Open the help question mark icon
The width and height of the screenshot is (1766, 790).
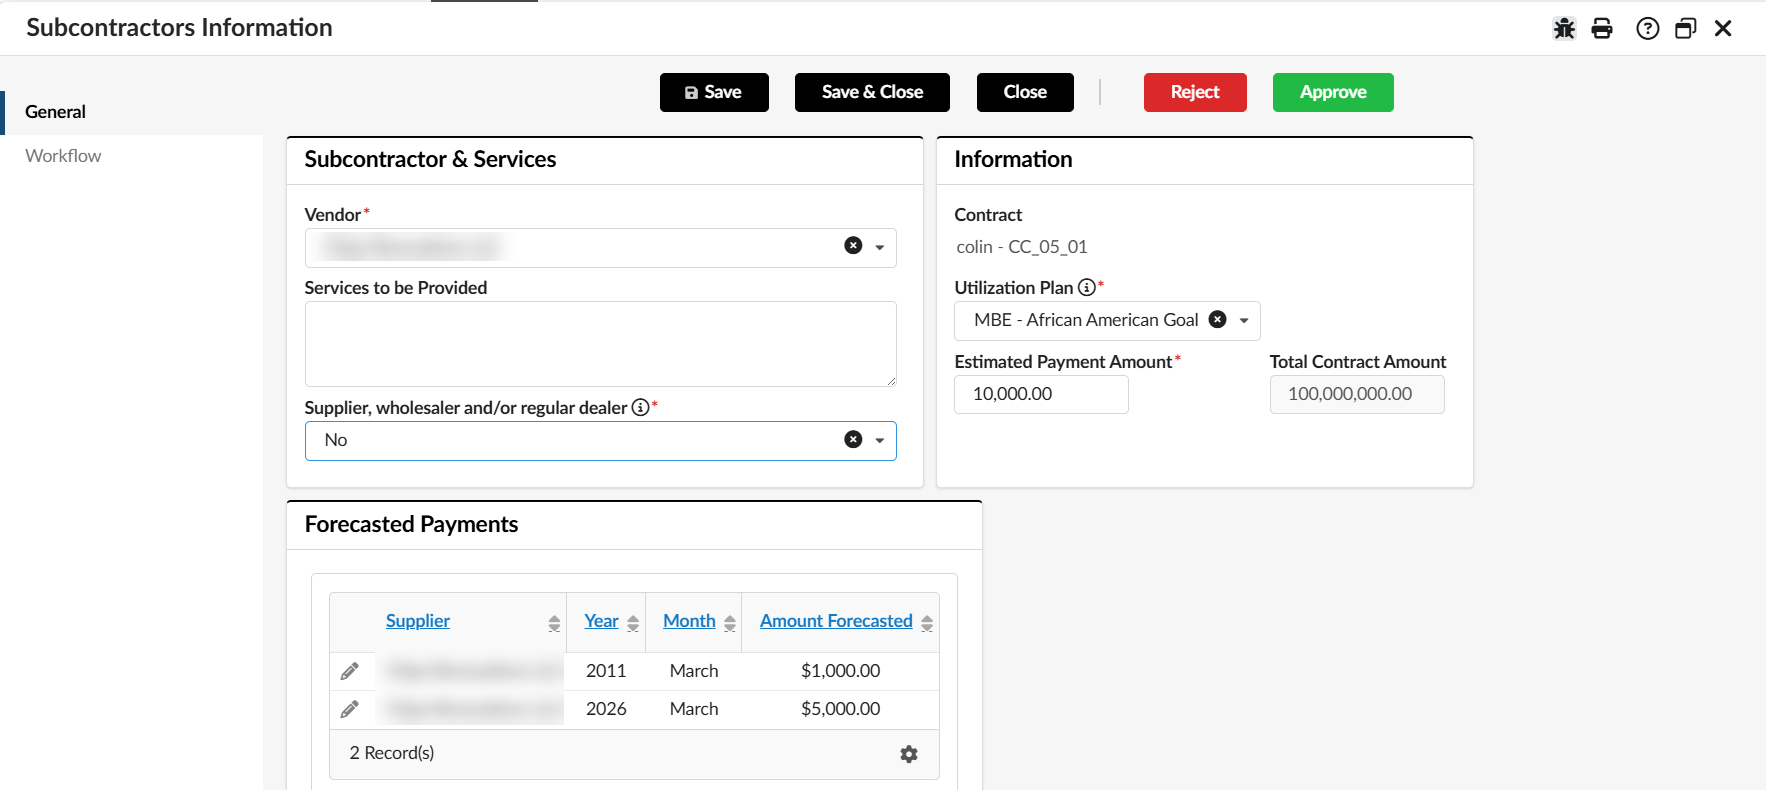tap(1647, 29)
